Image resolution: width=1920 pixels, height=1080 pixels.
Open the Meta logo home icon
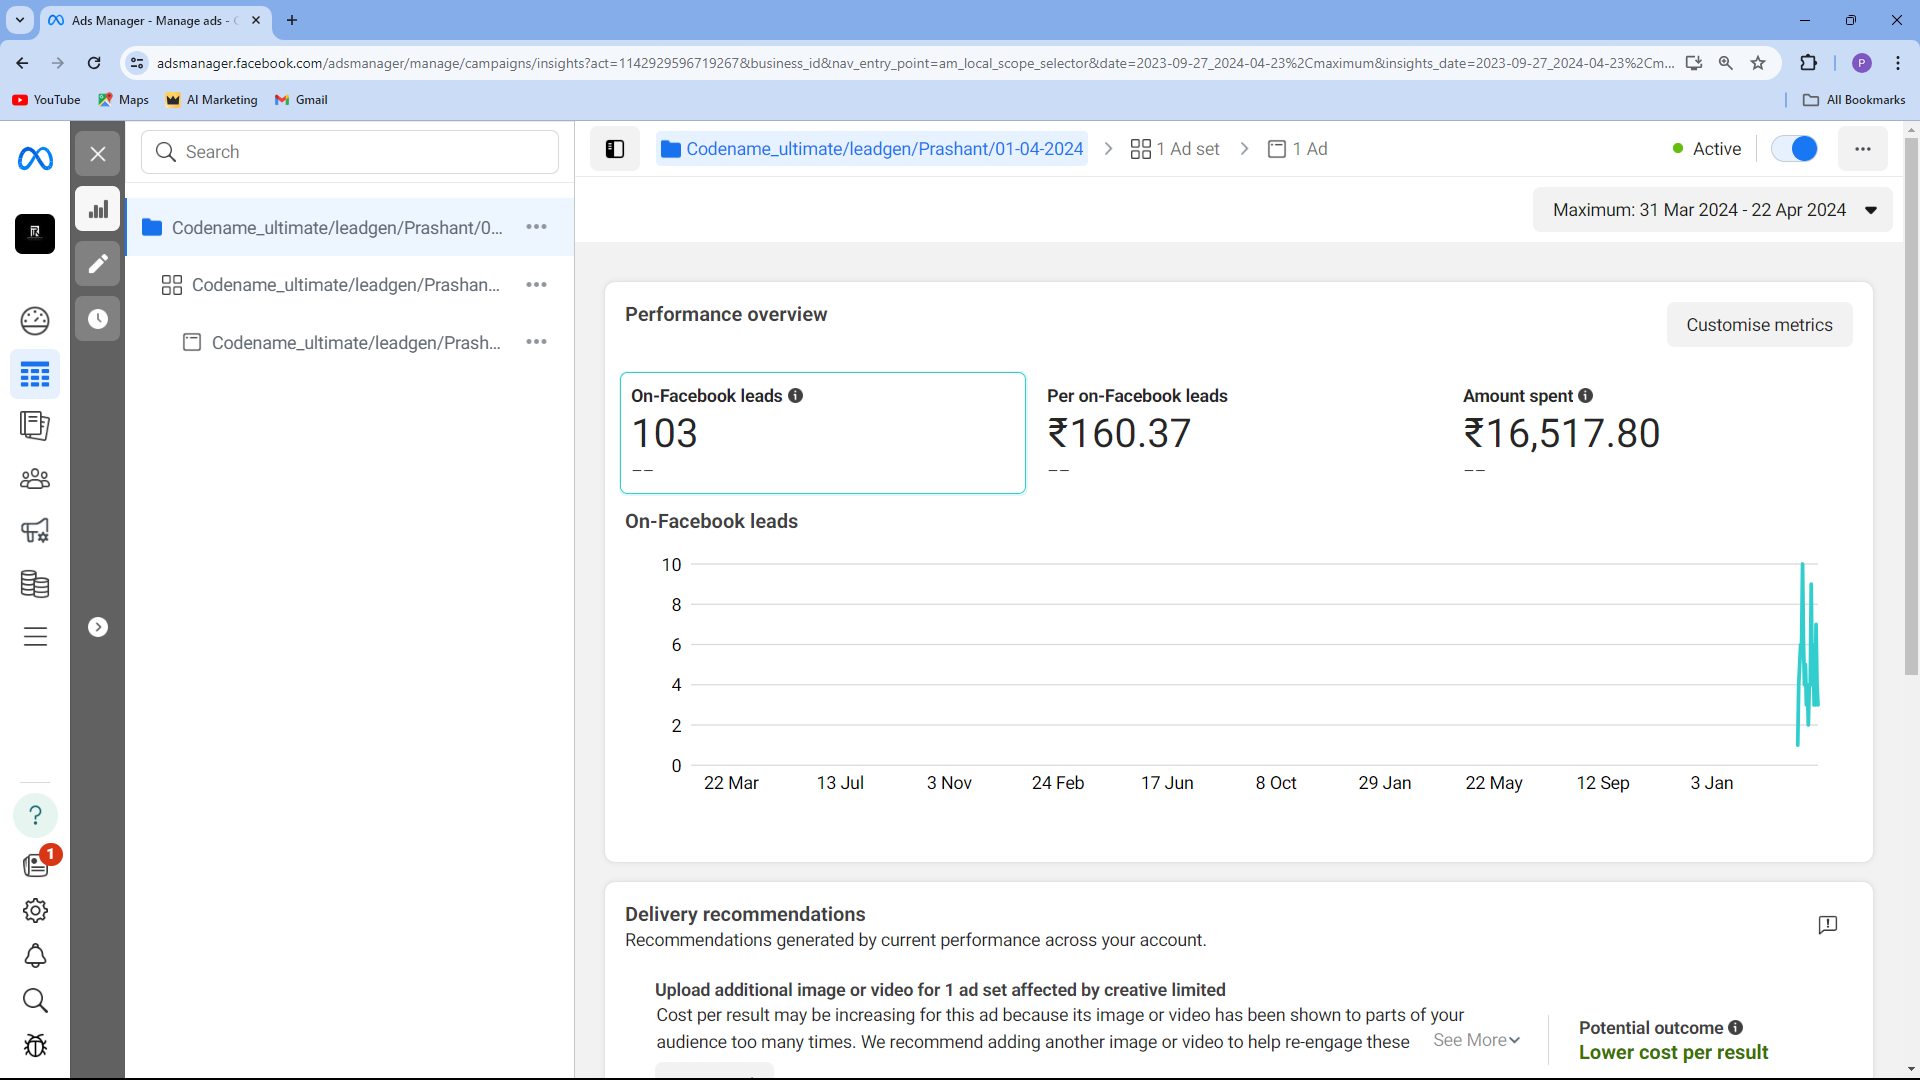tap(35, 158)
